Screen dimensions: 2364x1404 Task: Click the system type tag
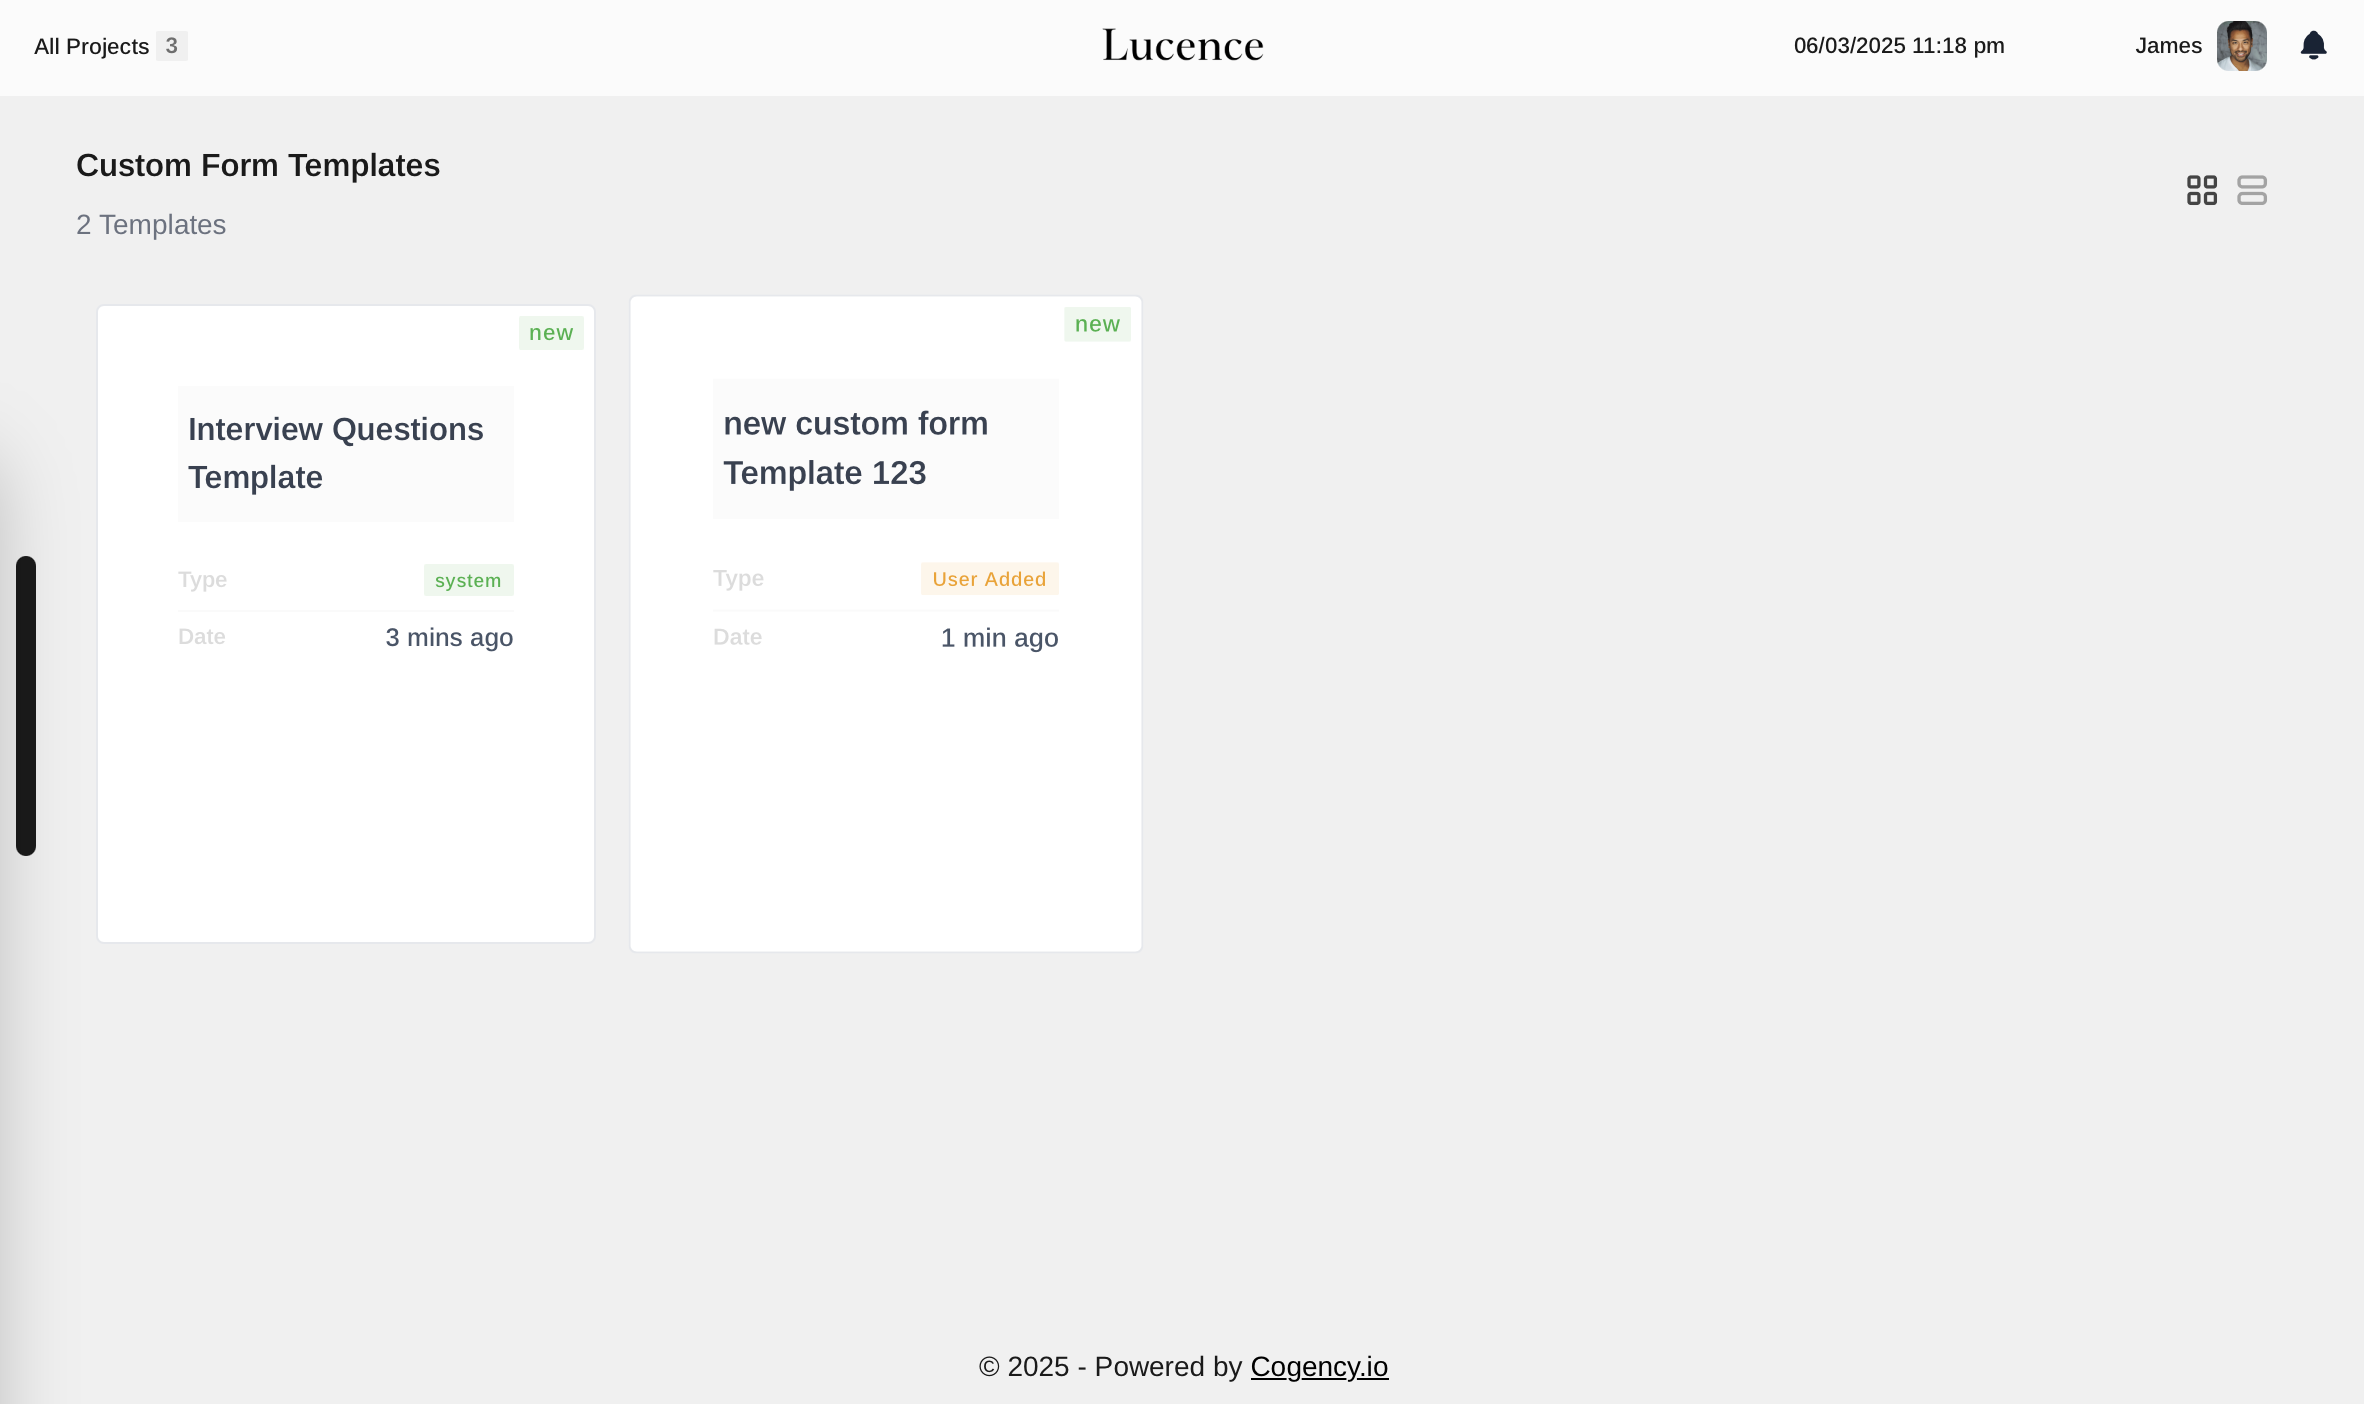click(x=468, y=580)
